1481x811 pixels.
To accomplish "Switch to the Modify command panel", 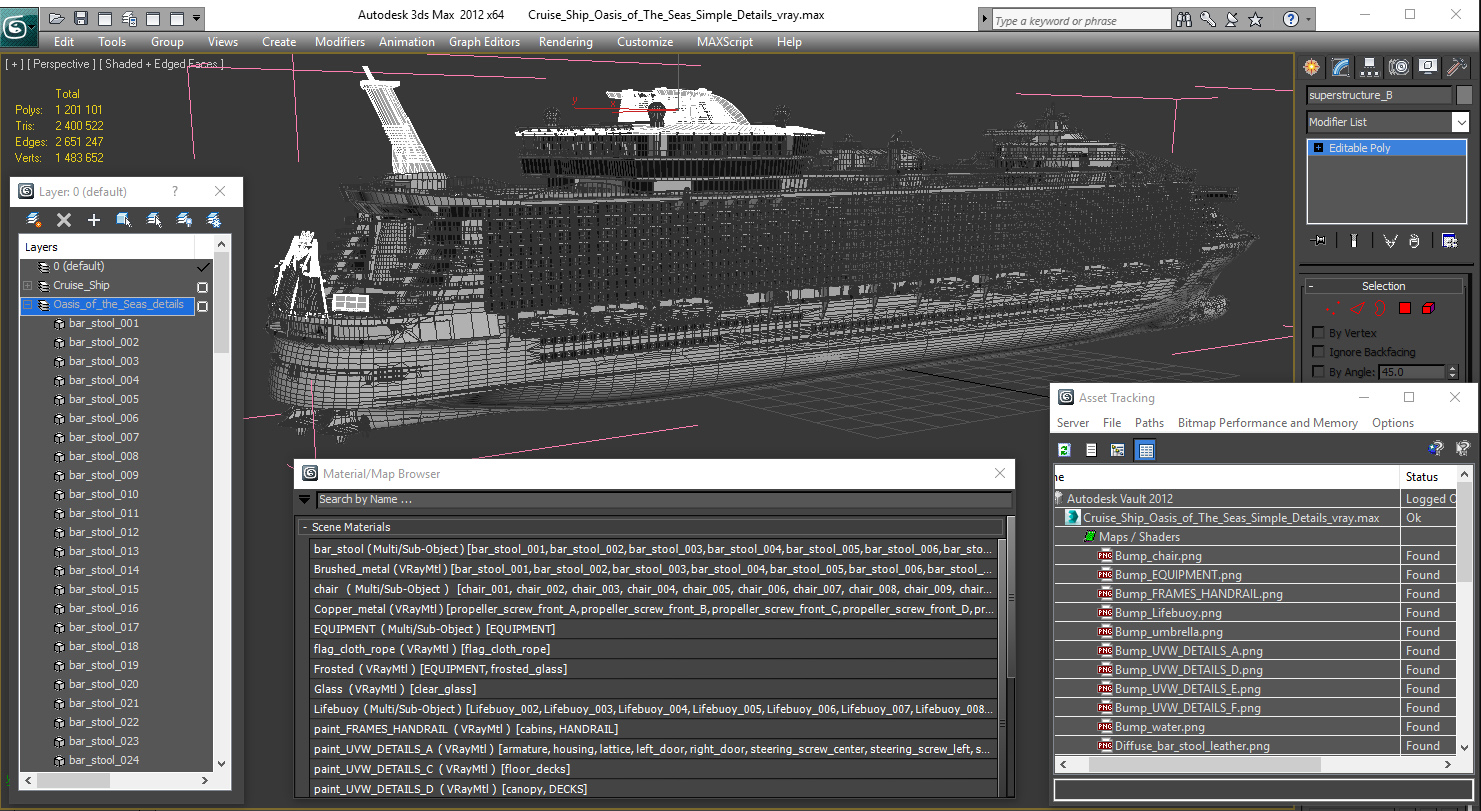I will [x=1341, y=67].
